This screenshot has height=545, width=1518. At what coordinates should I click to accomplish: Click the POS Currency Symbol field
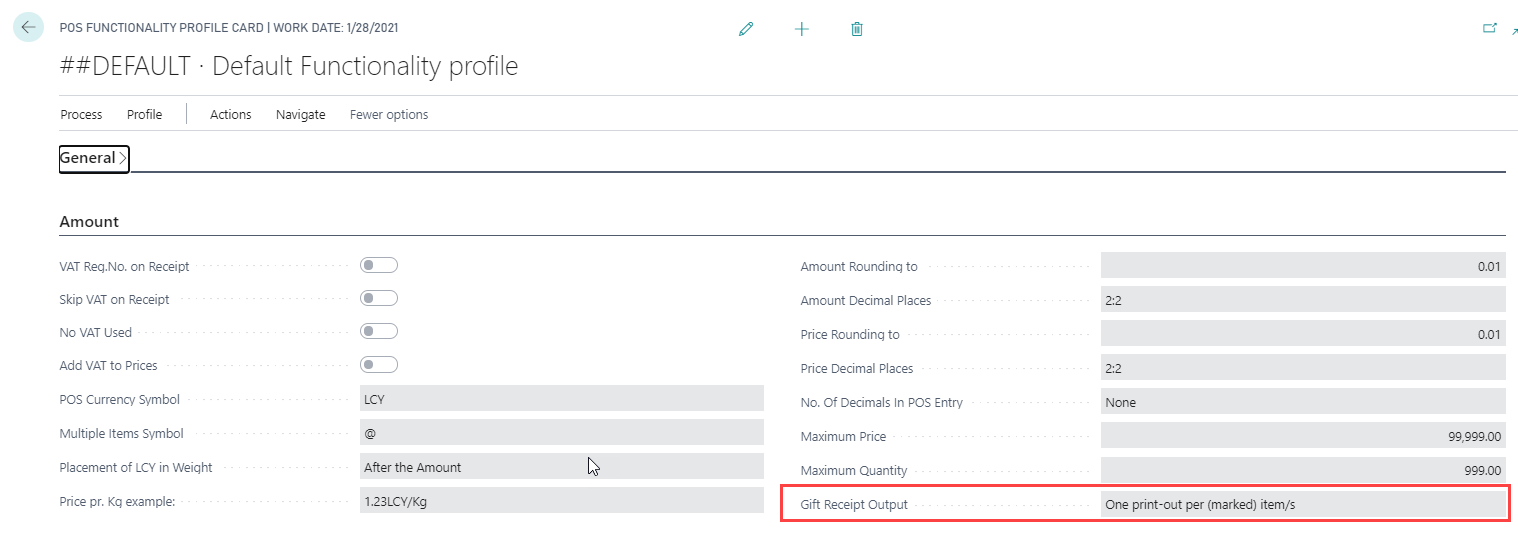click(x=561, y=399)
